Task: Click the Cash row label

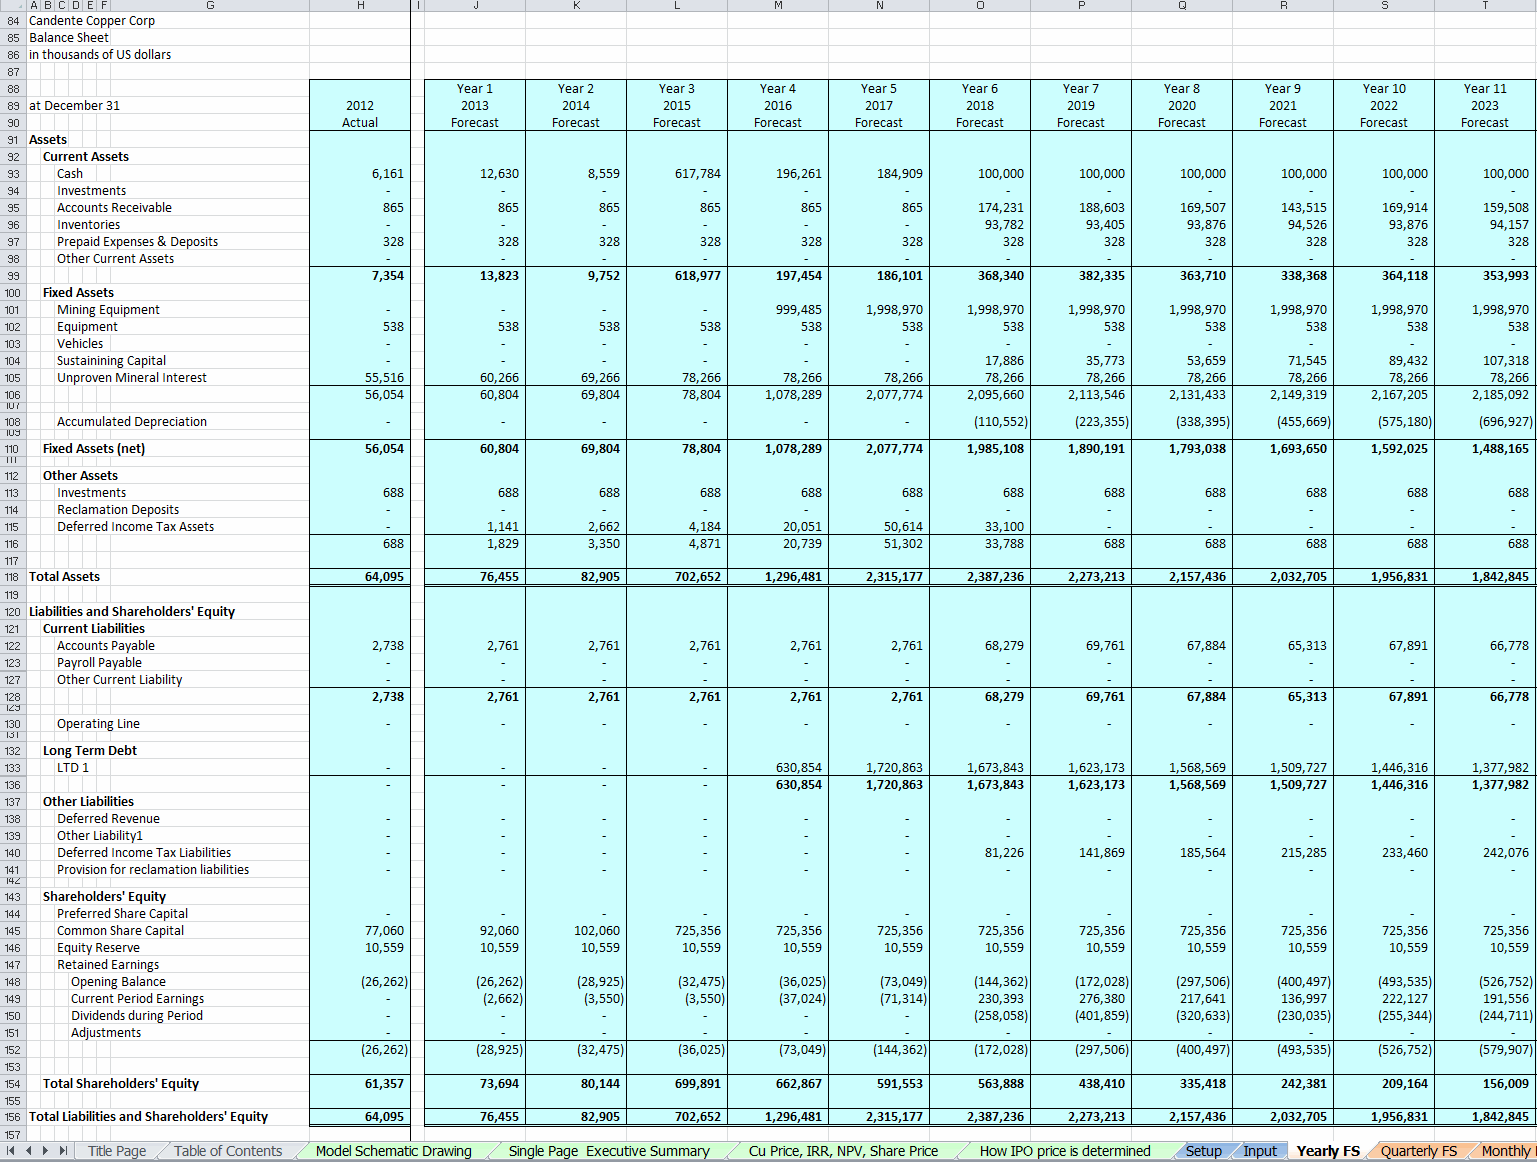Action: [70, 174]
